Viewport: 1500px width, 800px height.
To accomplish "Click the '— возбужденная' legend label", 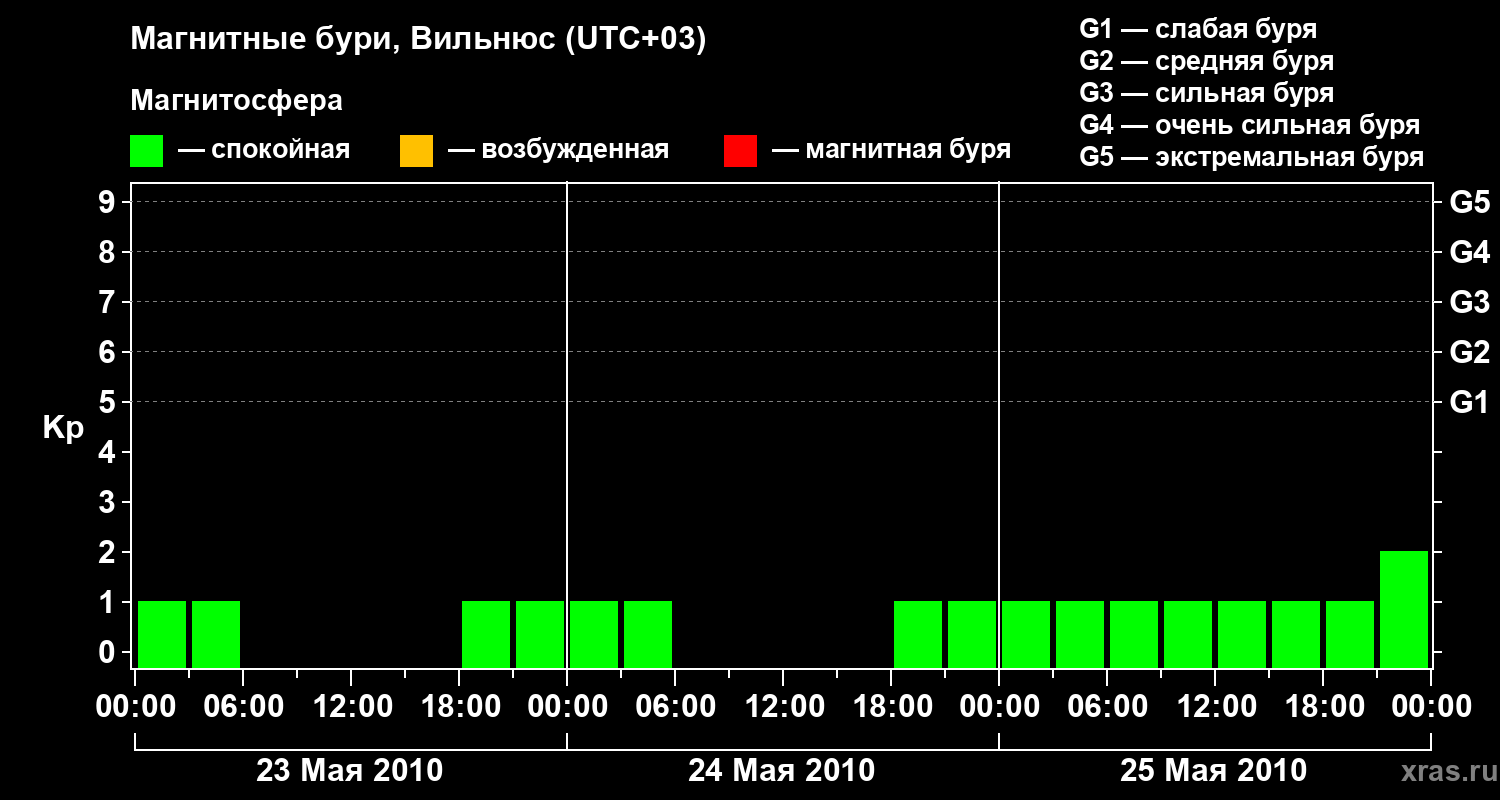I will [558, 151].
